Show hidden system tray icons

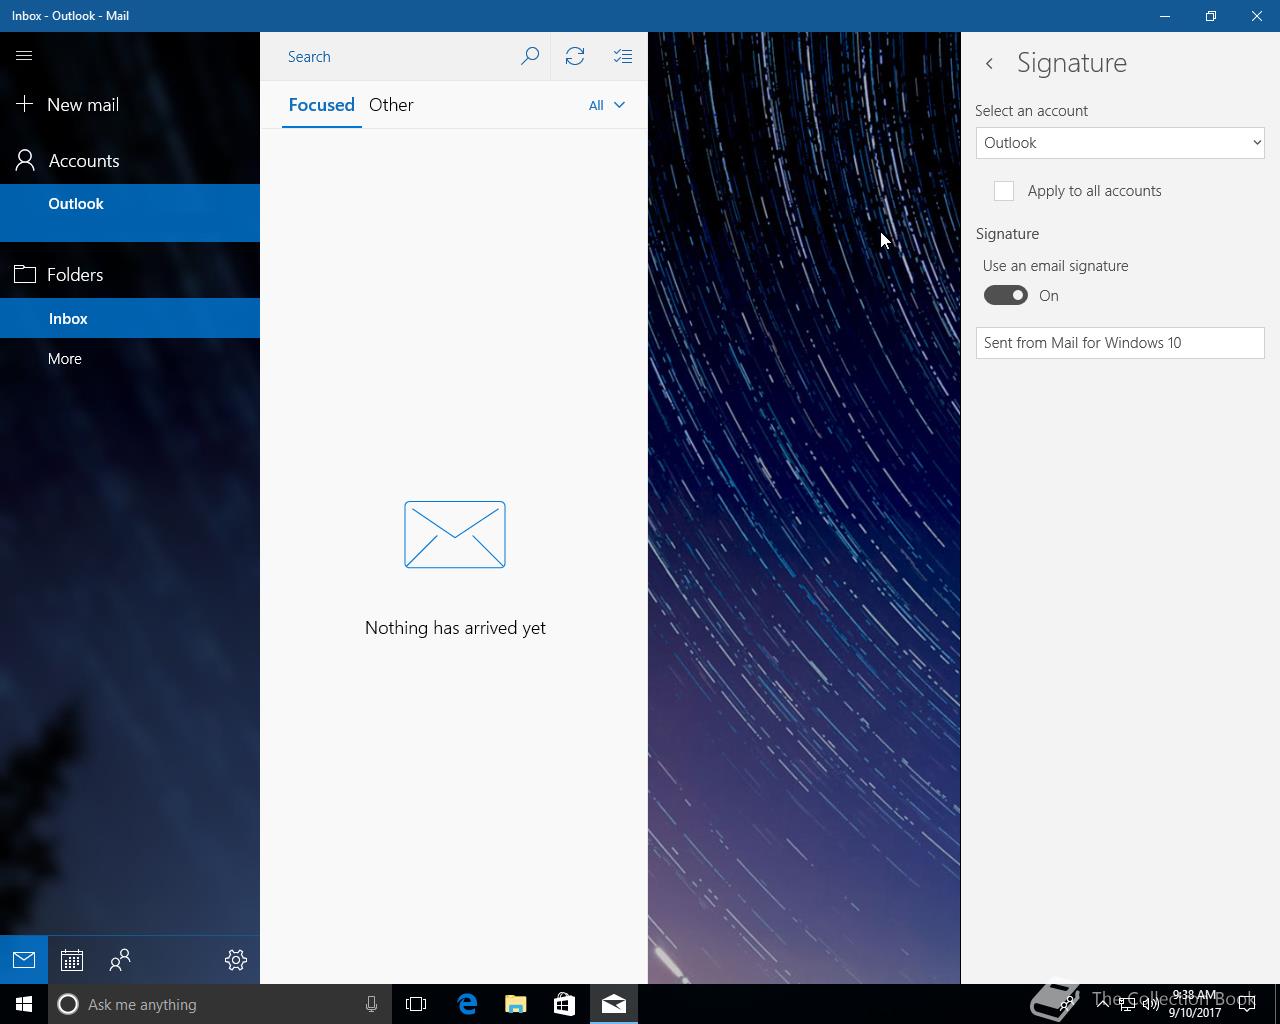pyautogui.click(x=1102, y=1004)
